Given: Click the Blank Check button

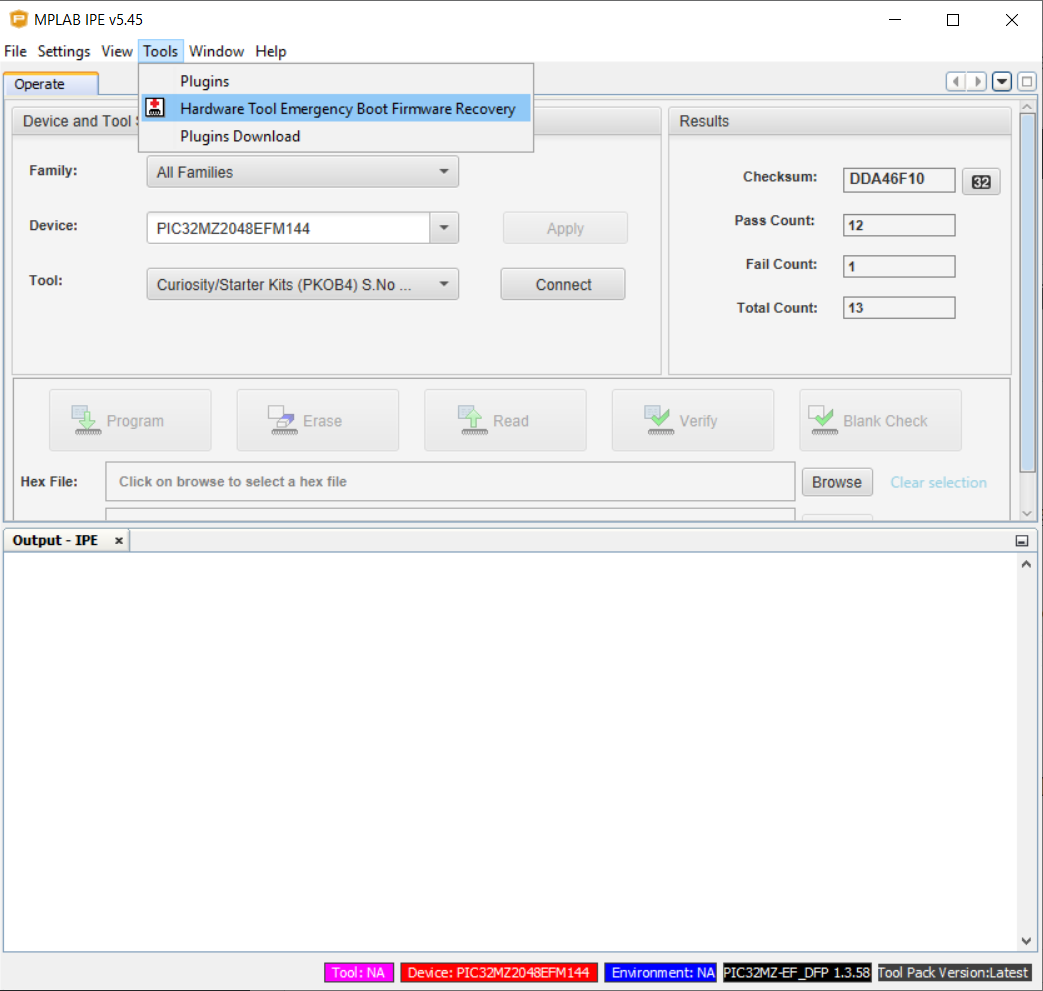Looking at the screenshot, I should 881,420.
